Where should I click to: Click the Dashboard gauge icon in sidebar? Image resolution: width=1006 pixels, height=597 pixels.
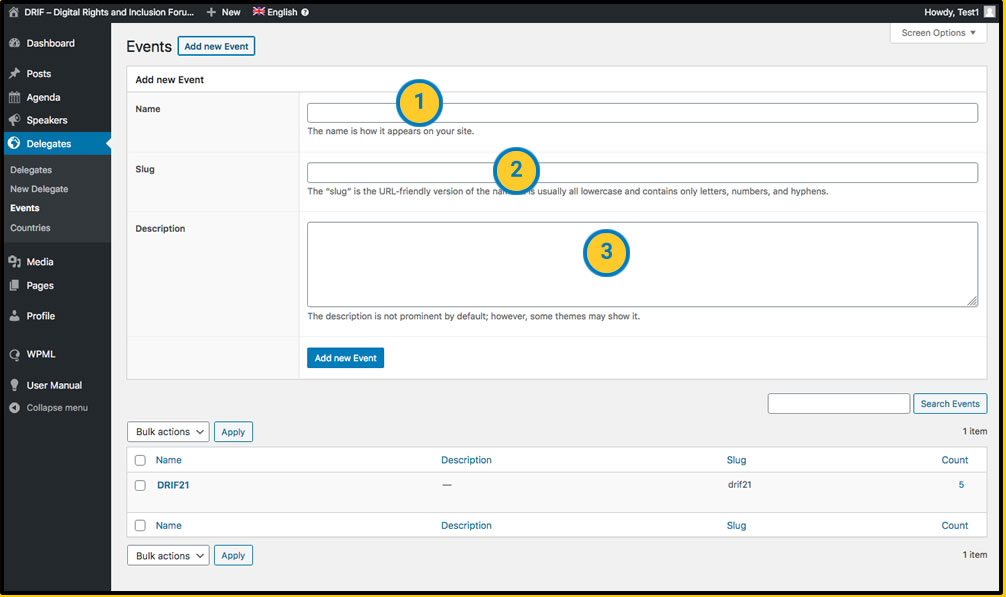14,44
